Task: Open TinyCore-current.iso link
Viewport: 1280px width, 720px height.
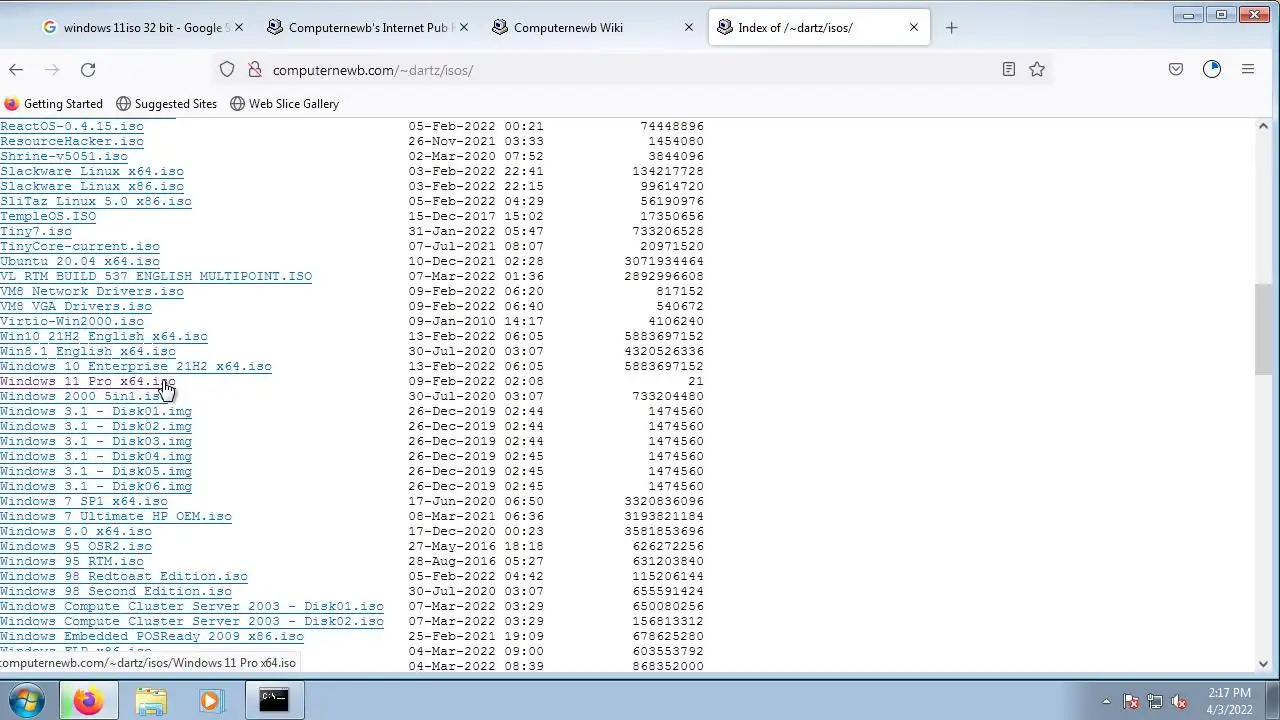Action: point(80,246)
